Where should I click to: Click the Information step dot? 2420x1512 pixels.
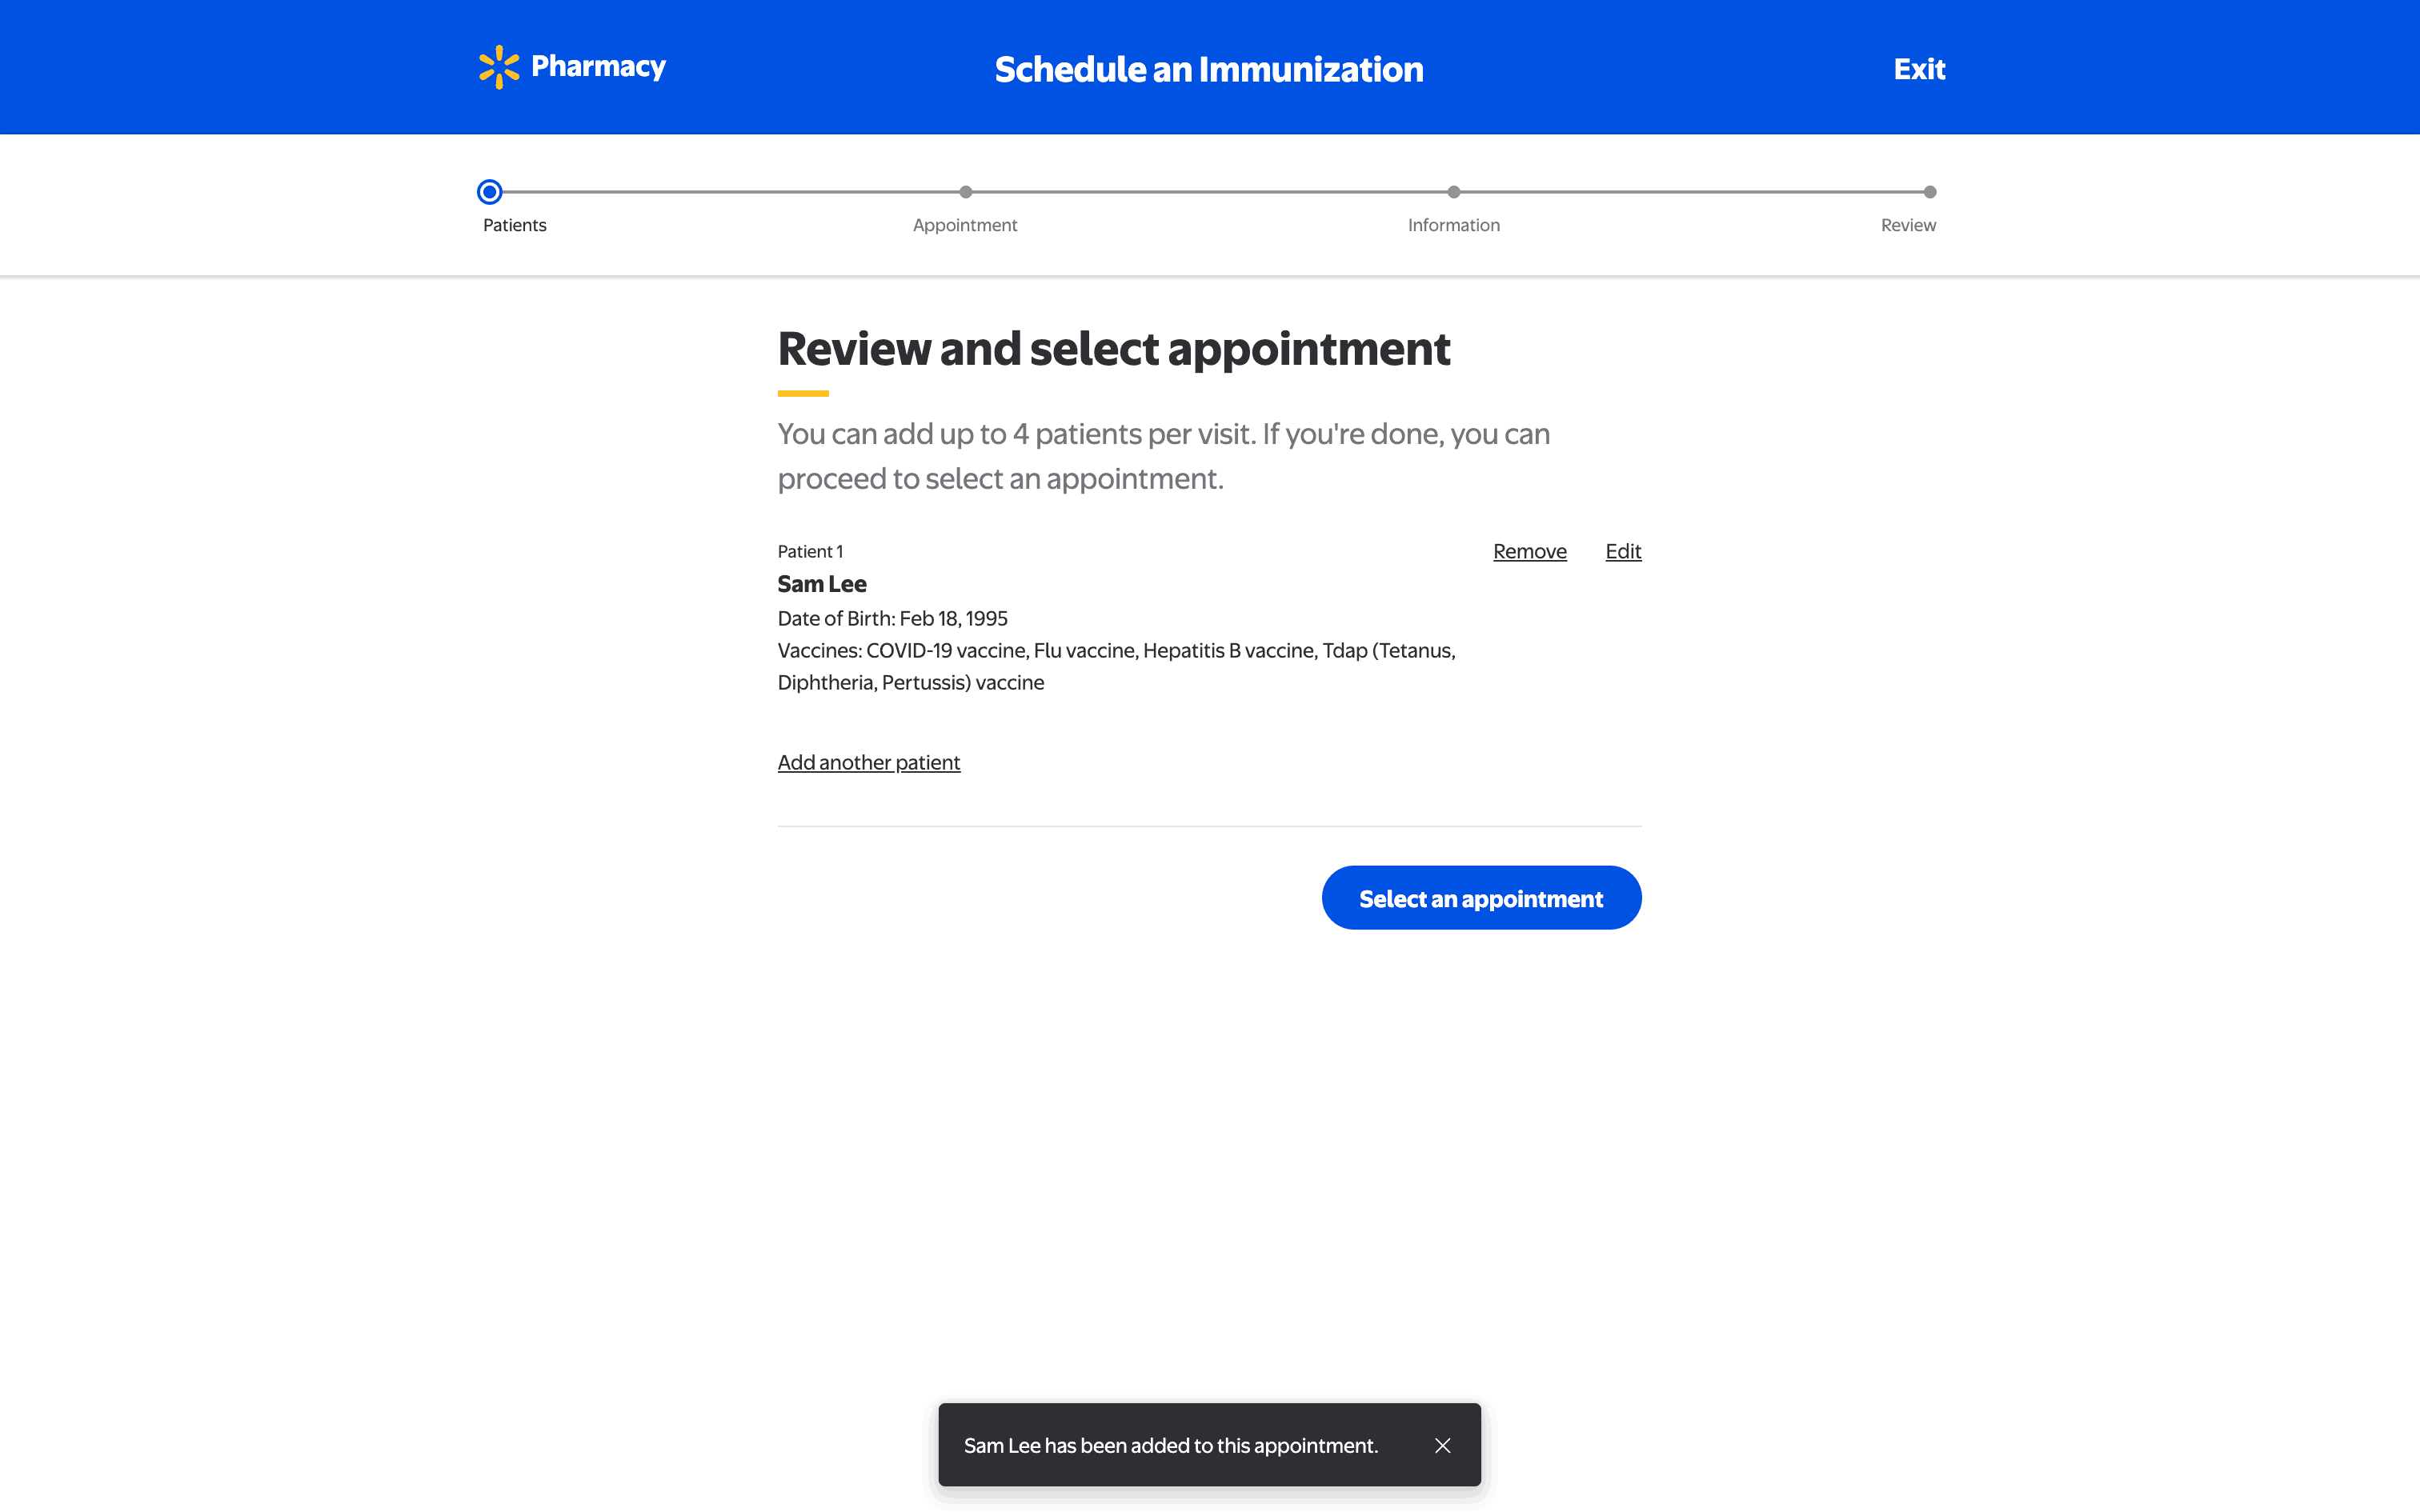click(x=1453, y=192)
